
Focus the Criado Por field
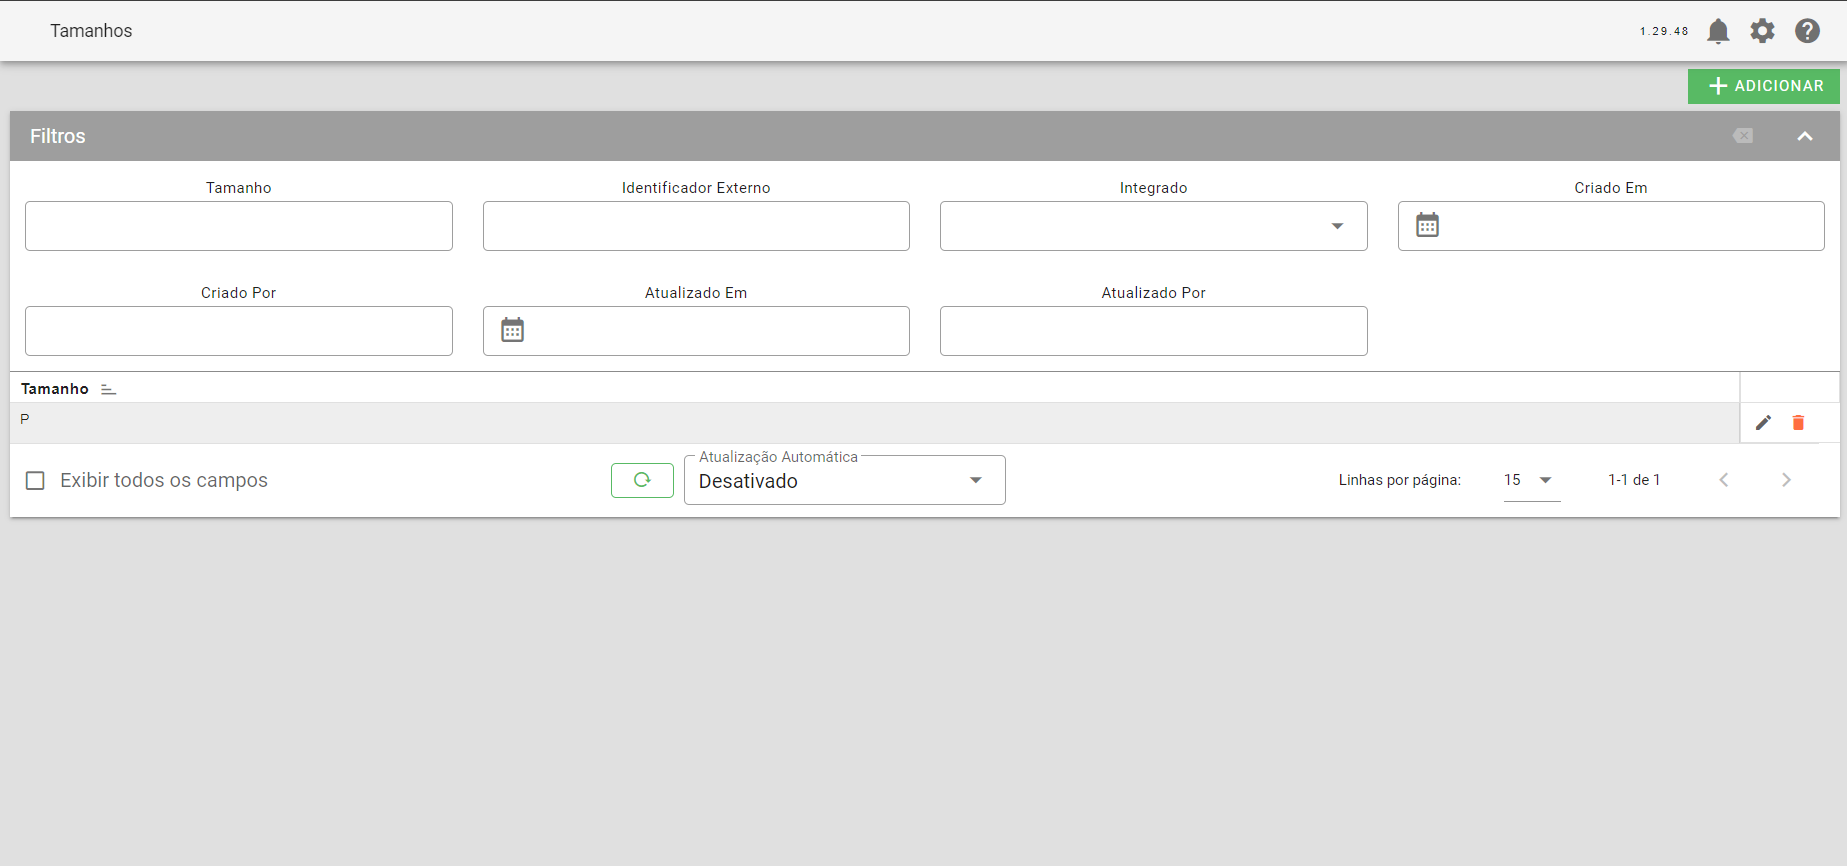(239, 331)
